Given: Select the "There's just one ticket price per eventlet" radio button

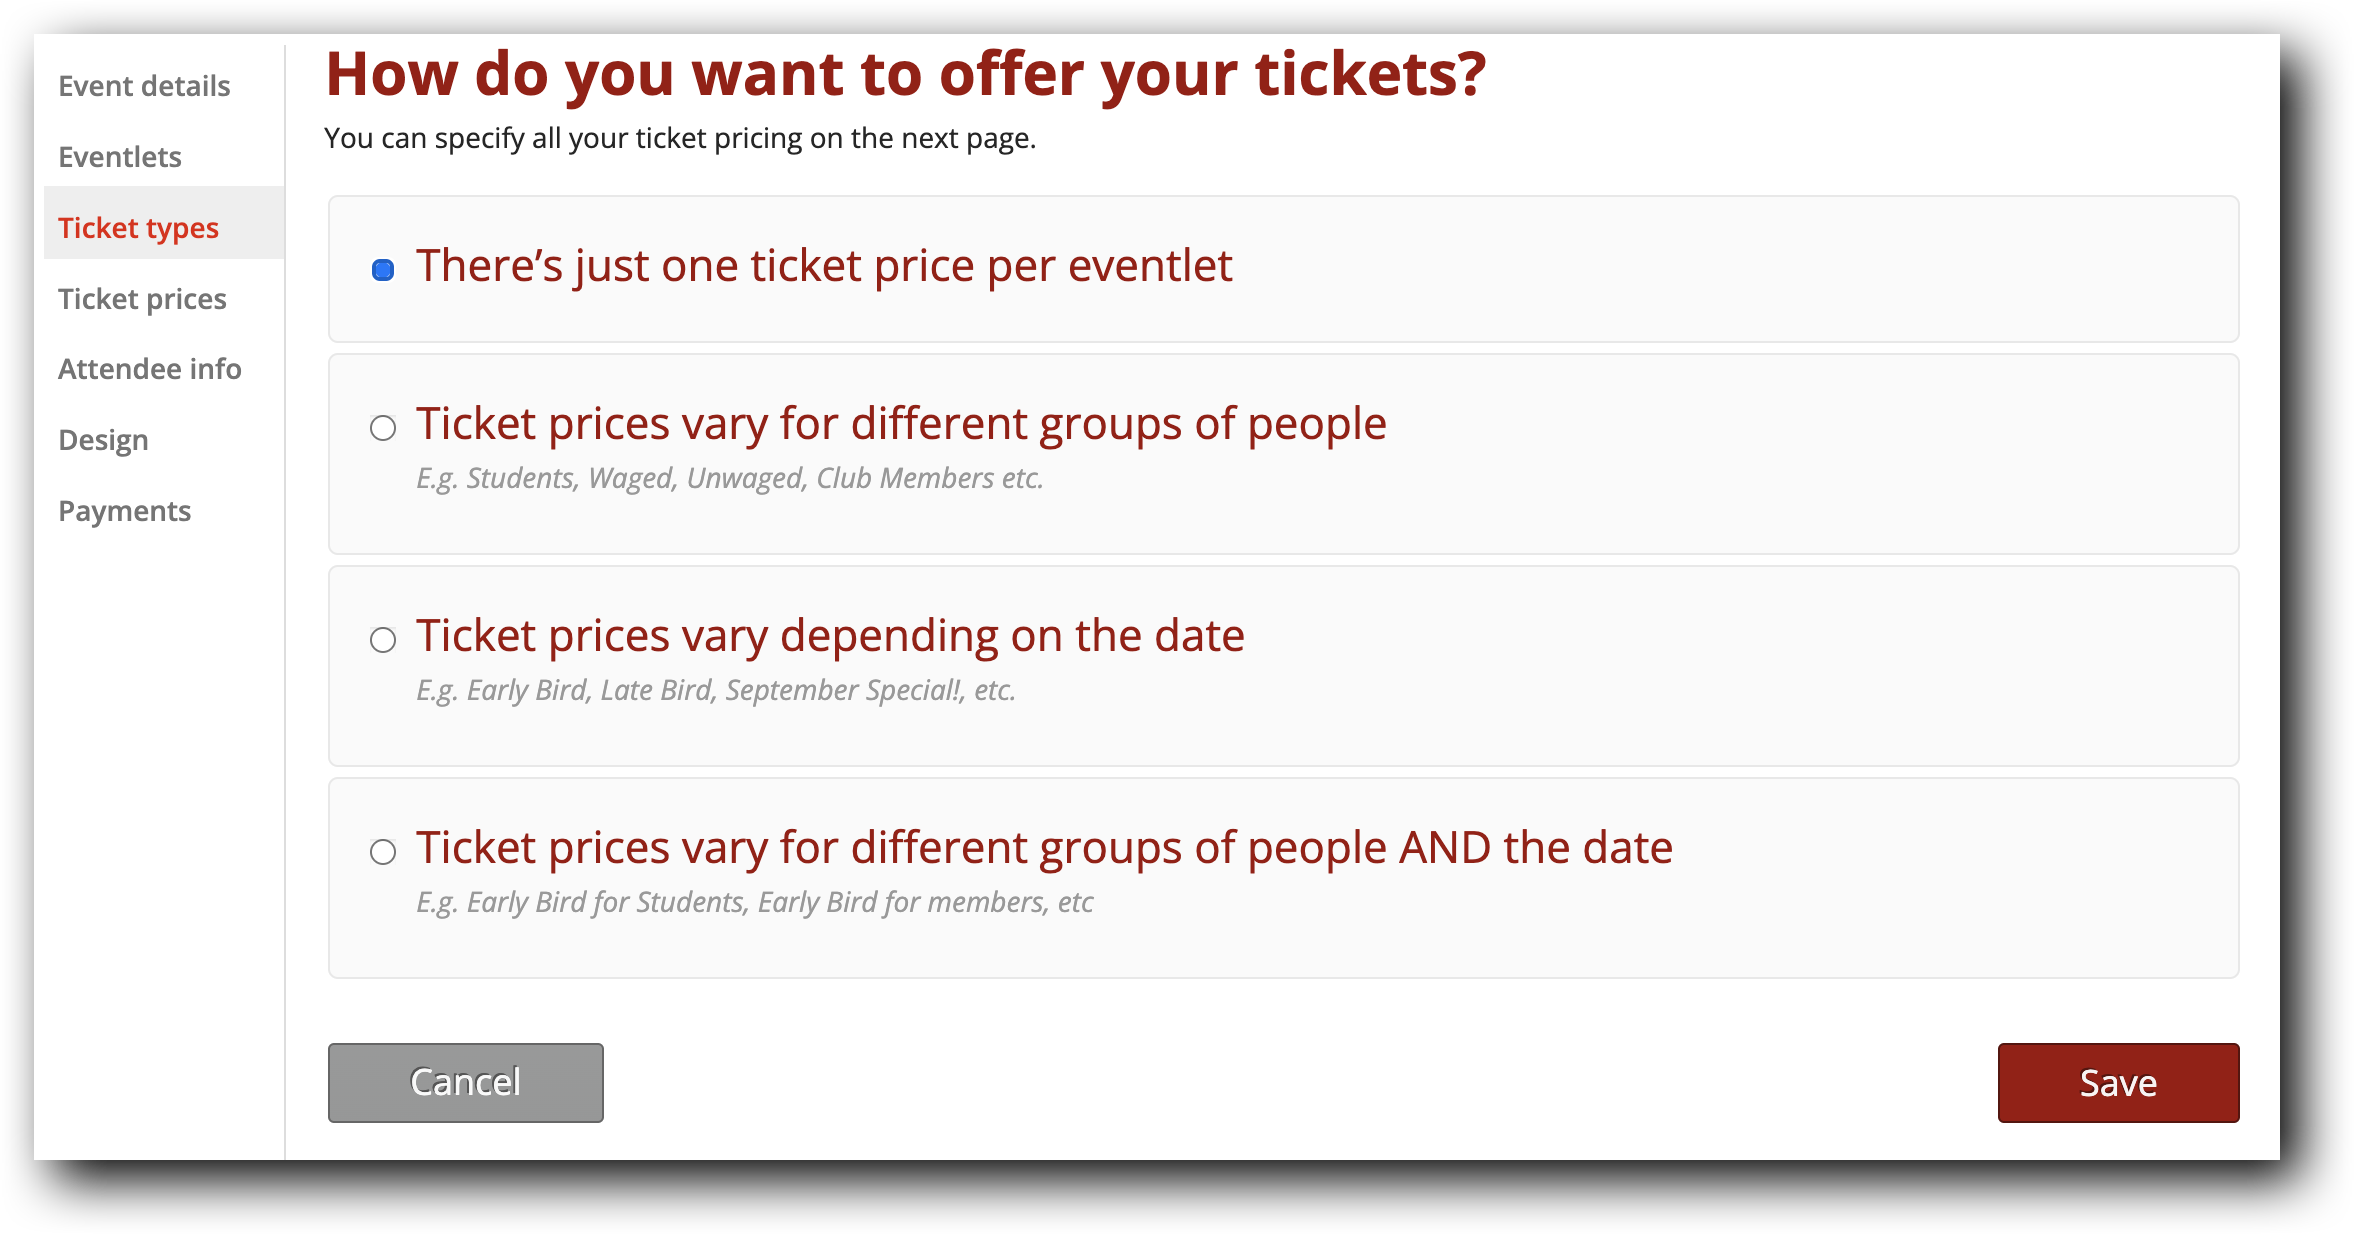Looking at the screenshot, I should [x=381, y=267].
